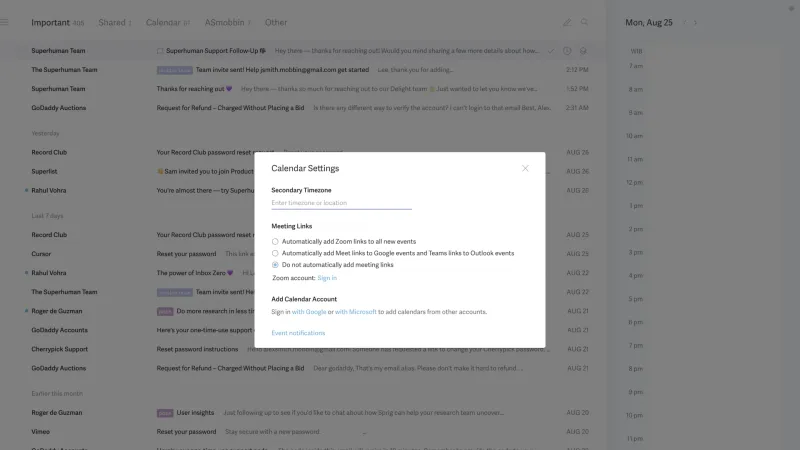This screenshot has height=450, width=800.
Task: Click the compose pencil icon
Action: (567, 22)
